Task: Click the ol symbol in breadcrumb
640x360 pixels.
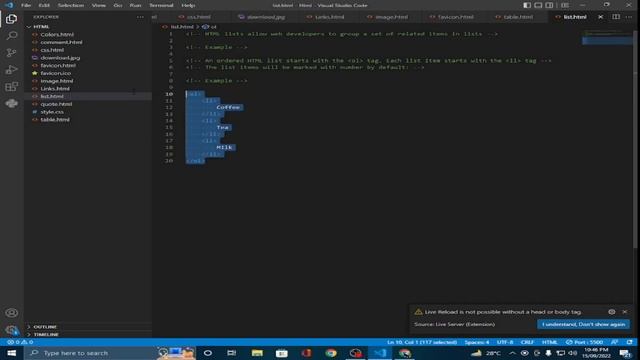Action: tap(209, 27)
